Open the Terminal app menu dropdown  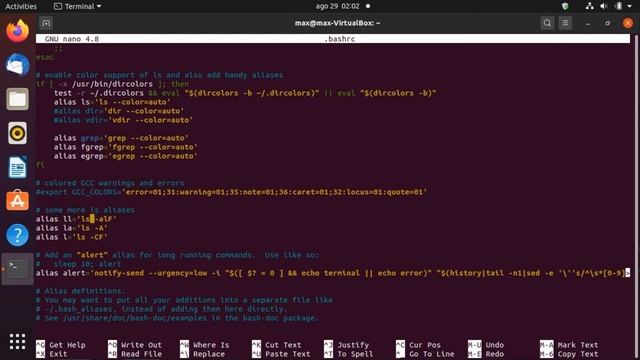(x=78, y=6)
